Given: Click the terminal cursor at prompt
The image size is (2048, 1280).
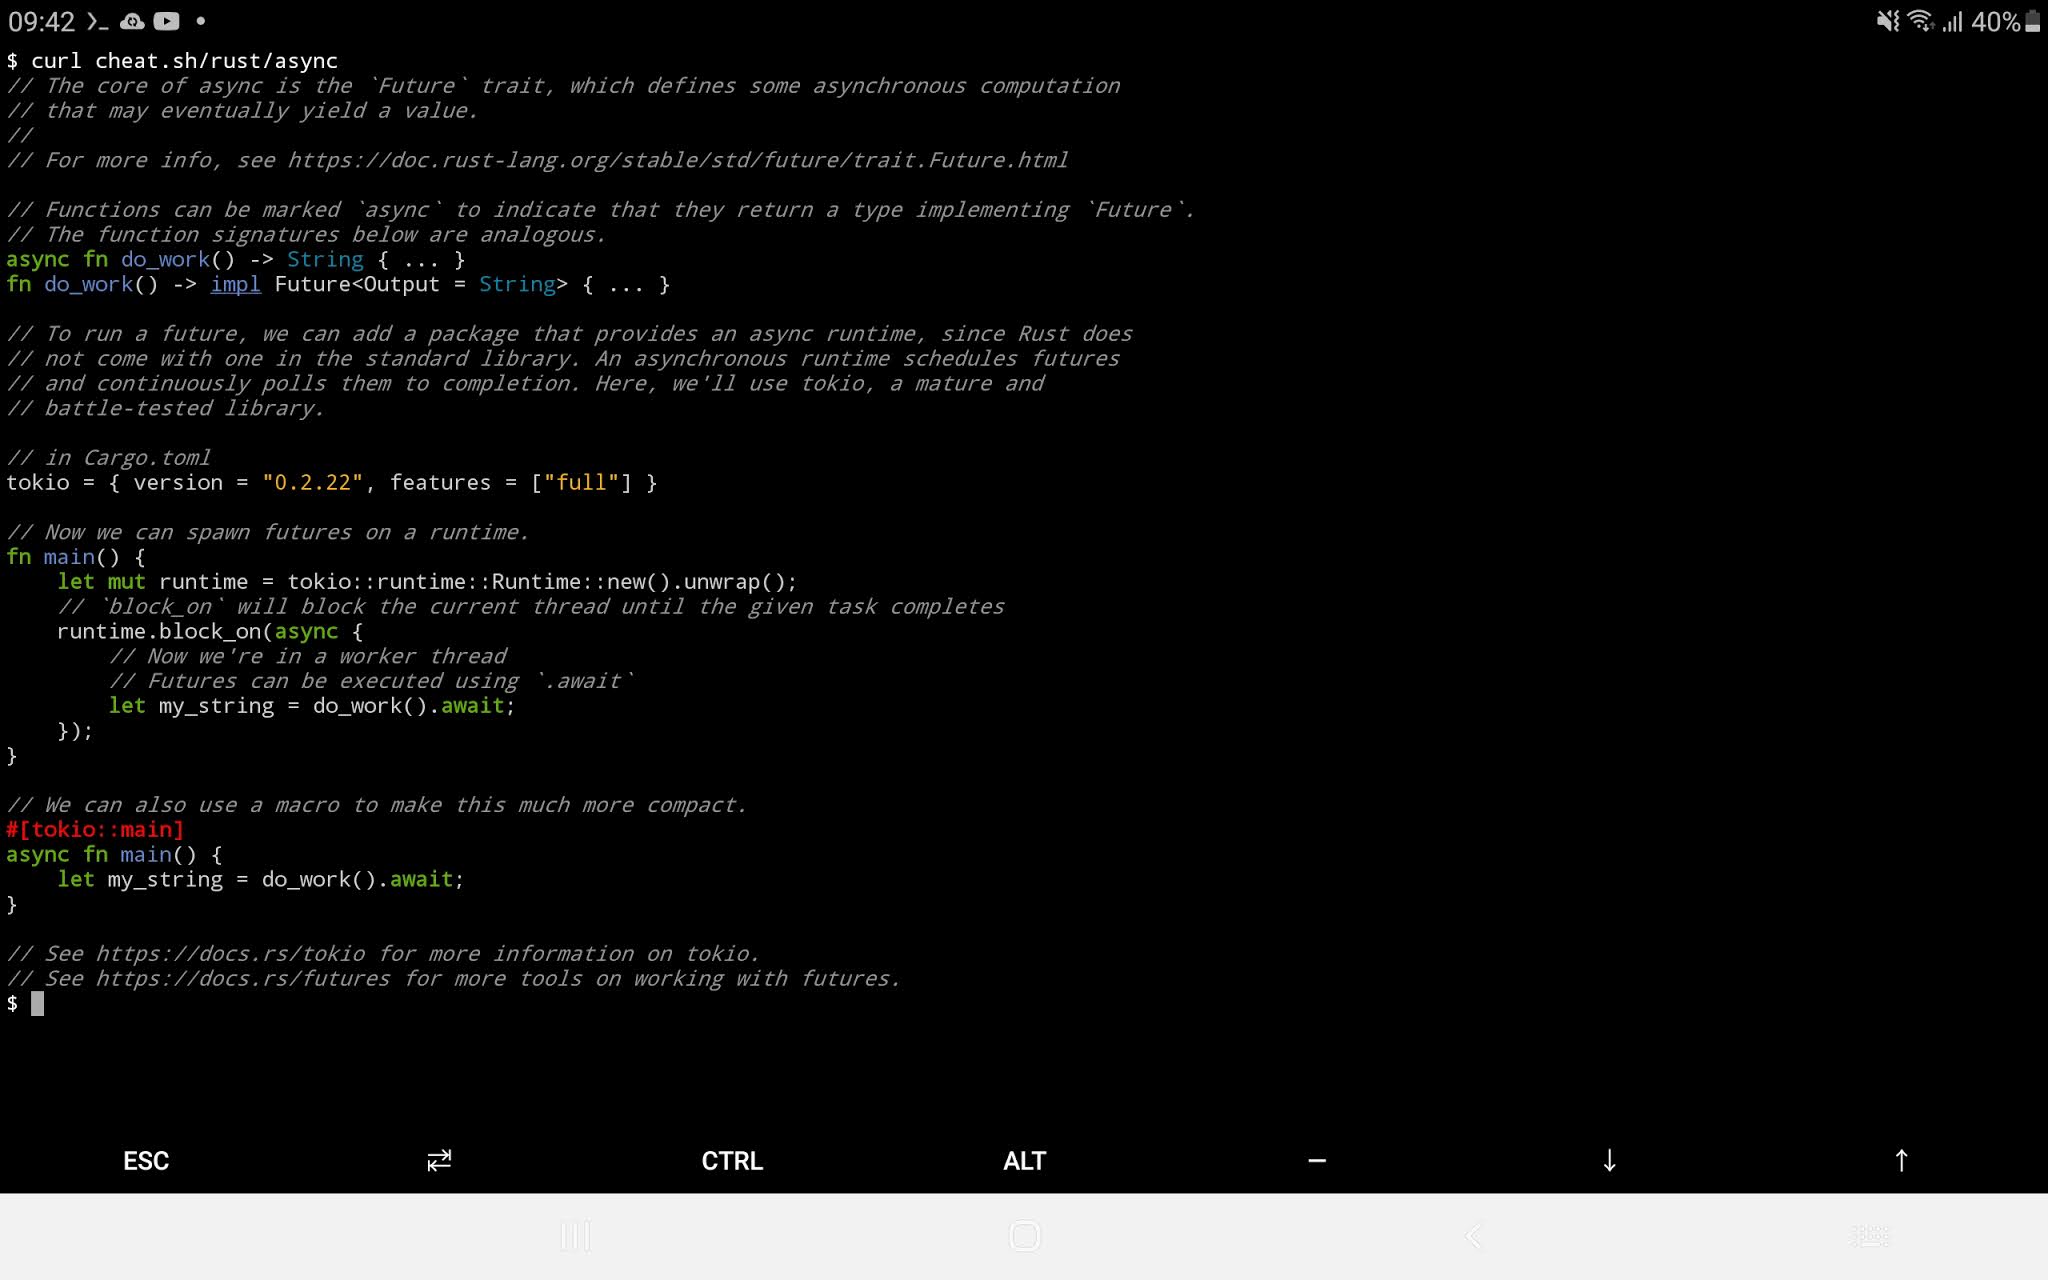Looking at the screenshot, I should coord(37,1003).
